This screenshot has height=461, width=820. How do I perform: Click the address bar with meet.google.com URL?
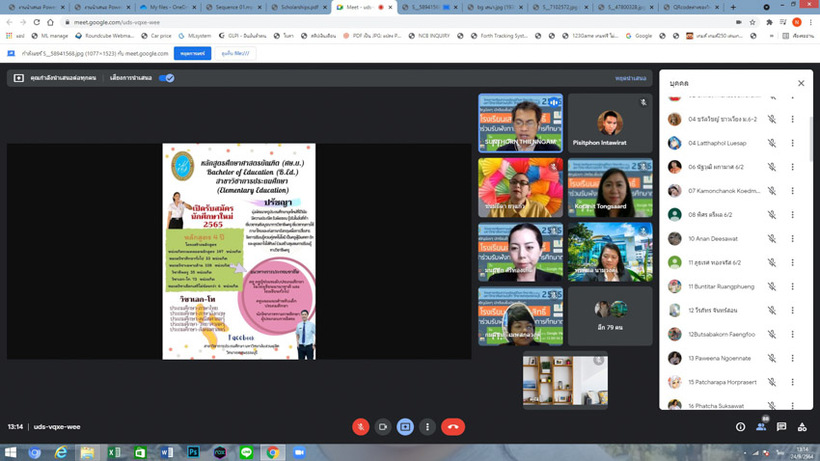[x=397, y=22]
